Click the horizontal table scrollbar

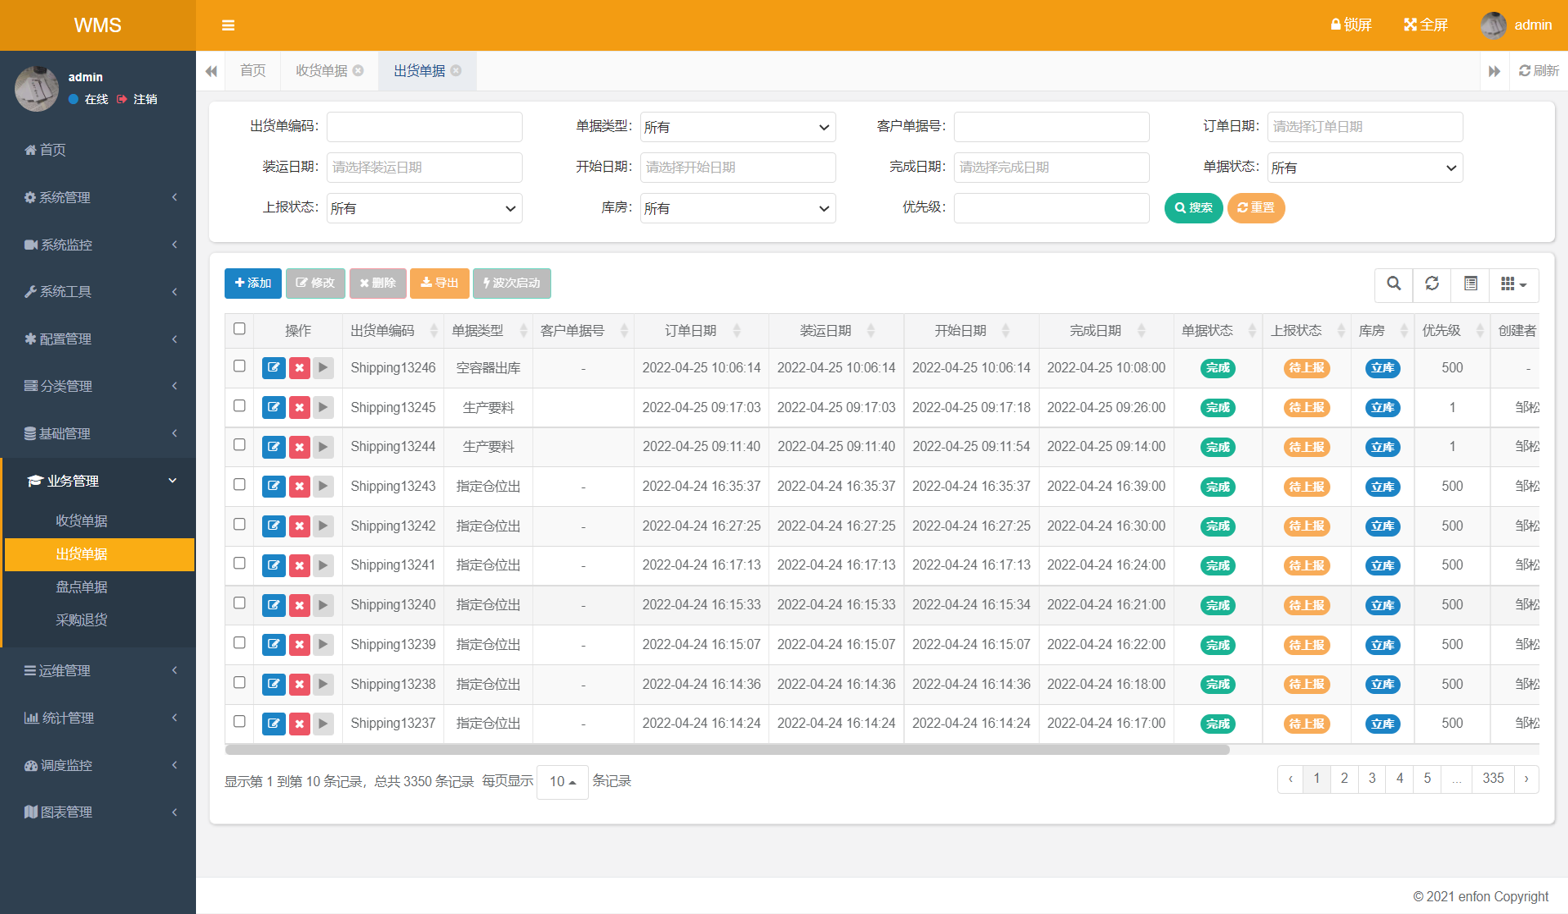[x=727, y=749]
